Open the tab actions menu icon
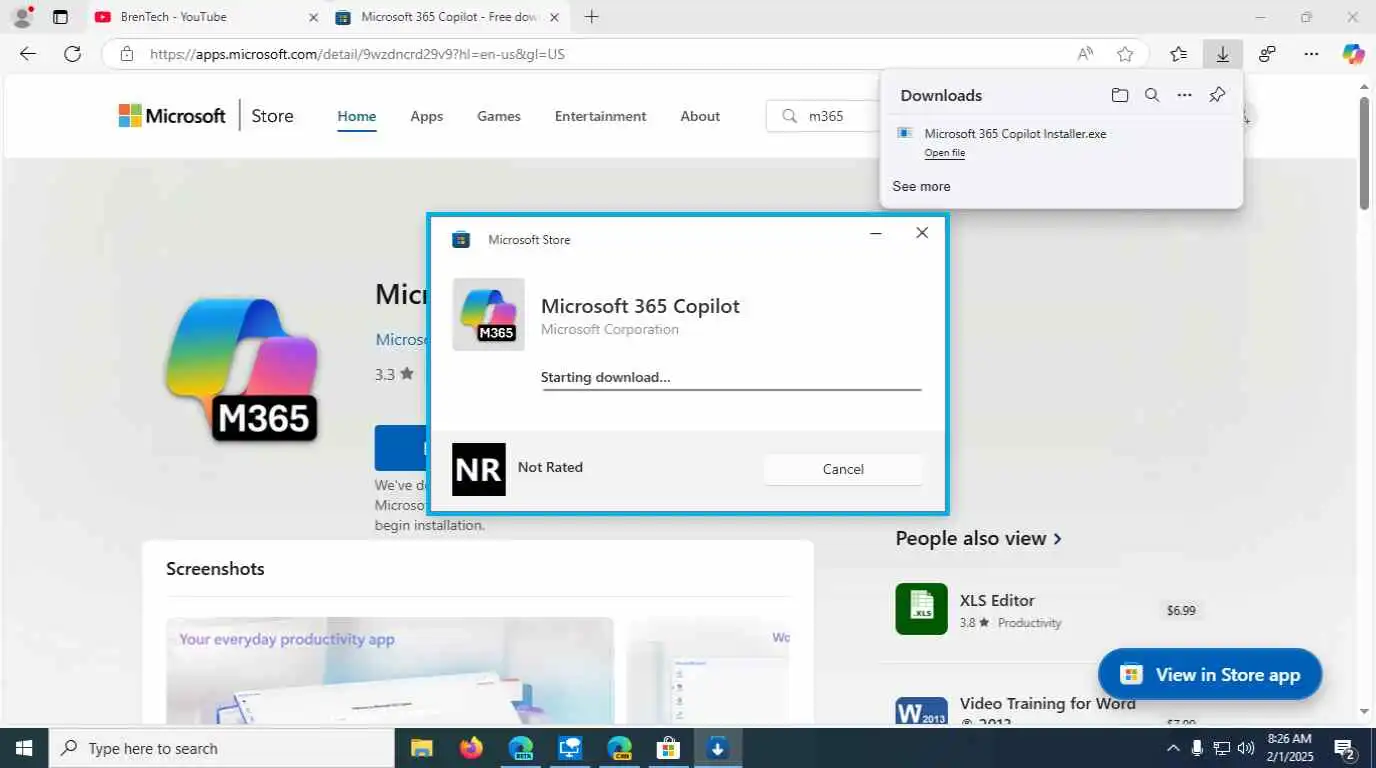Viewport: 1376px width, 768px height. click(x=61, y=17)
